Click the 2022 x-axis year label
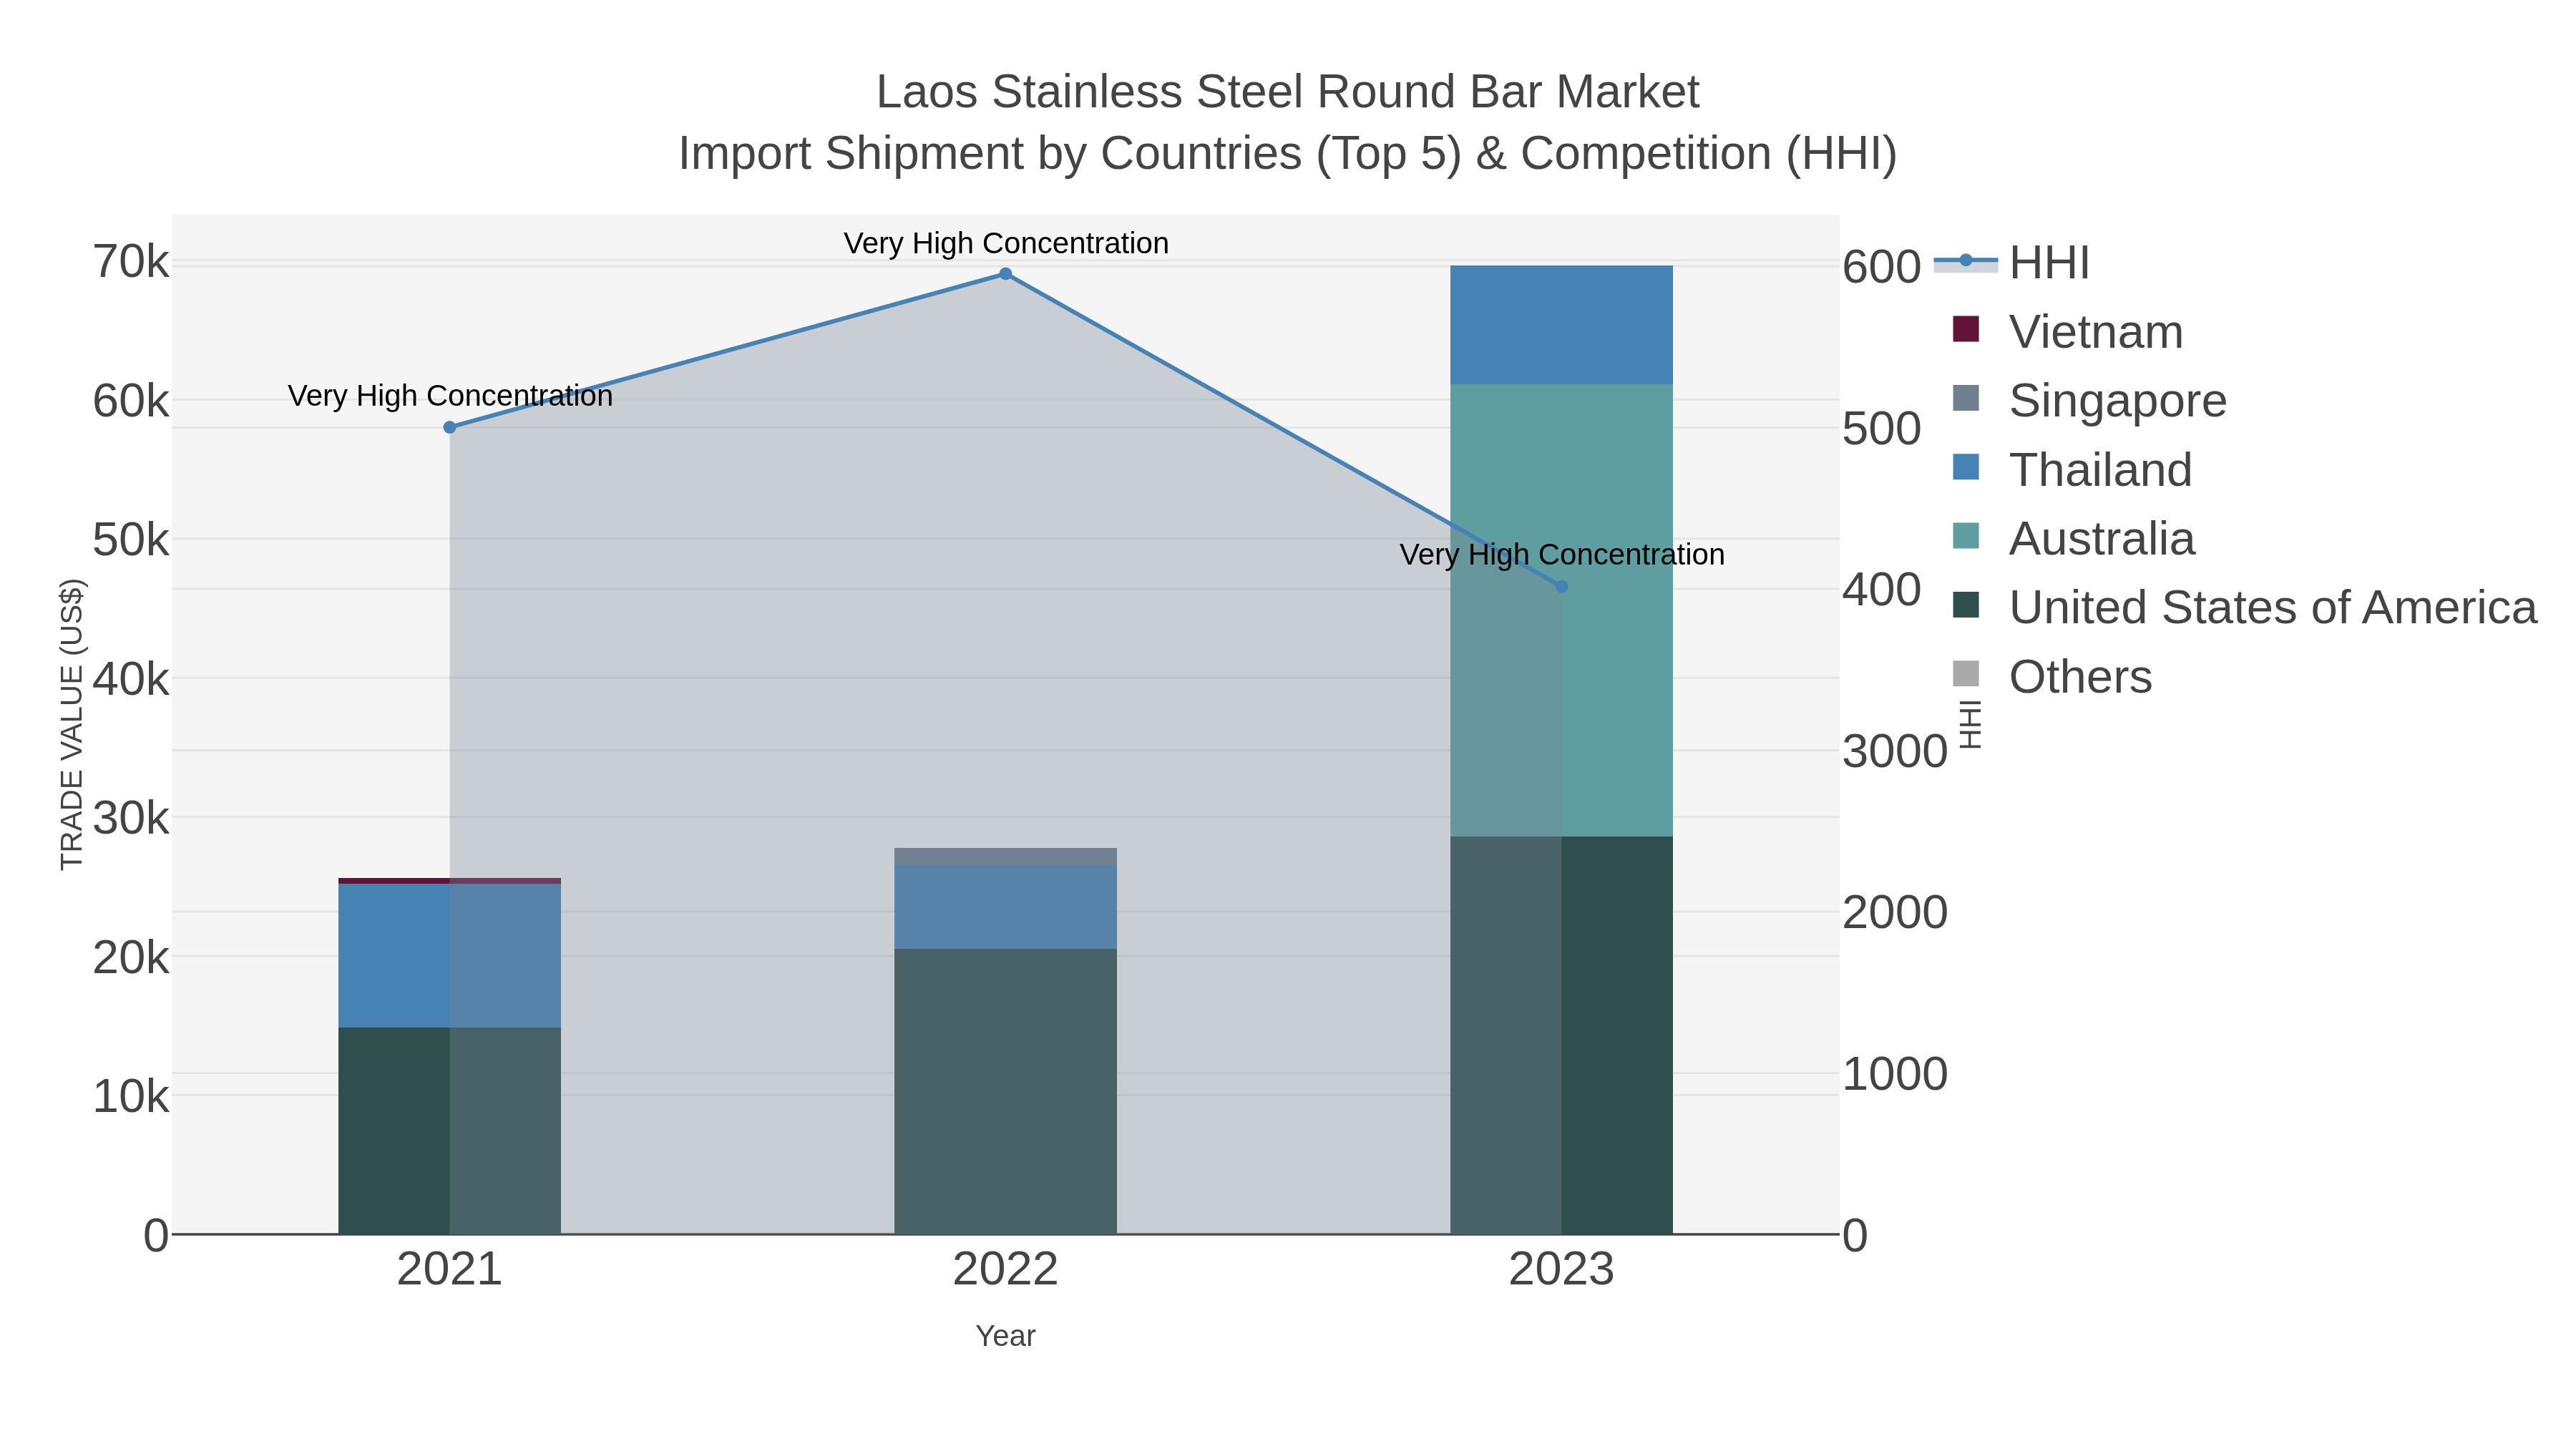This screenshot has width=2576, height=1449. [1005, 1270]
